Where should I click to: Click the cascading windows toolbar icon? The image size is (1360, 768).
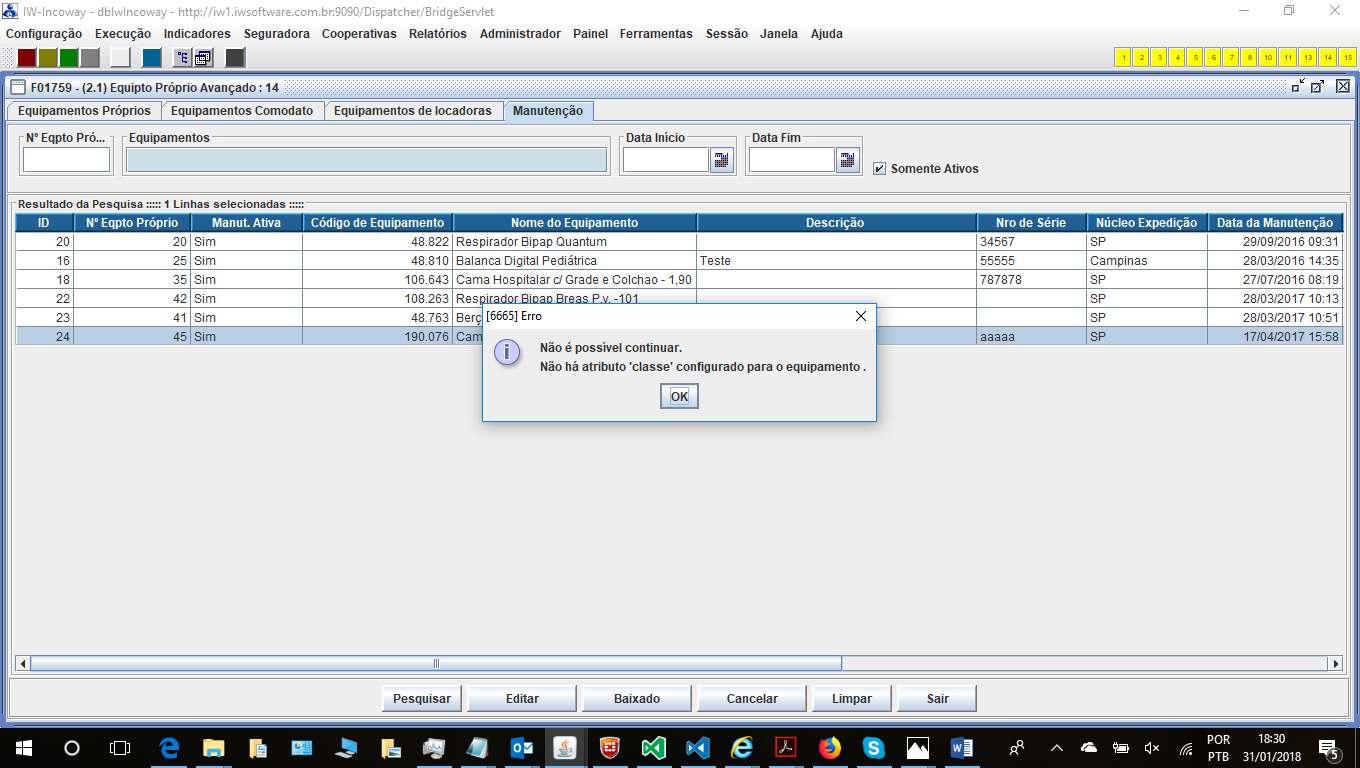pyautogui.click(x=203, y=57)
